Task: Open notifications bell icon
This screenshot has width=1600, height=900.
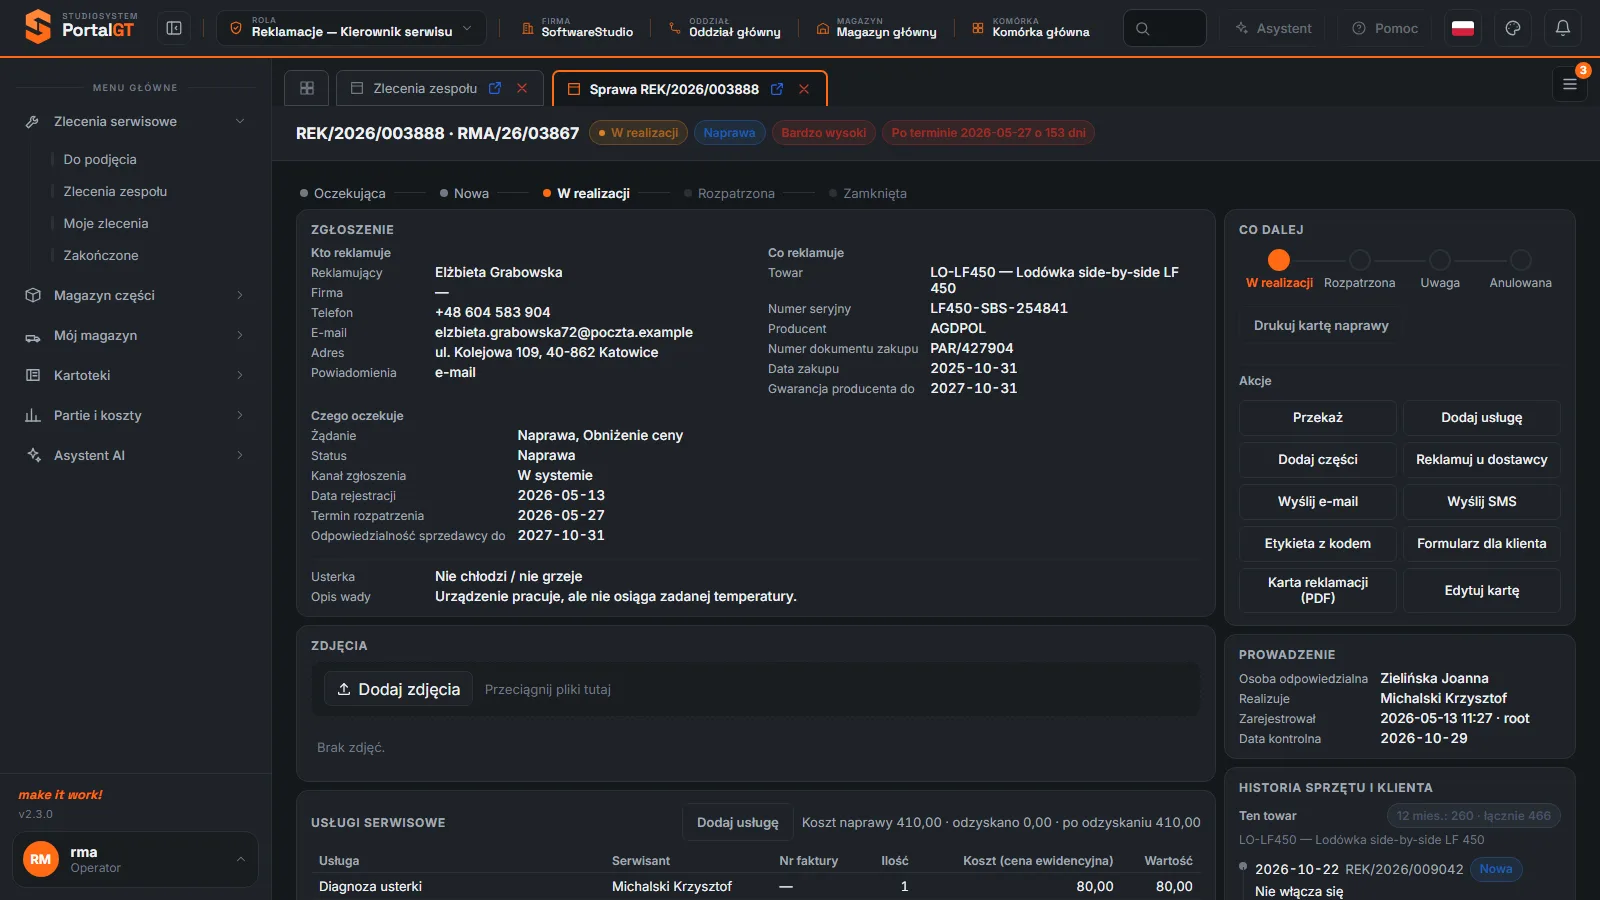Action: (1563, 28)
